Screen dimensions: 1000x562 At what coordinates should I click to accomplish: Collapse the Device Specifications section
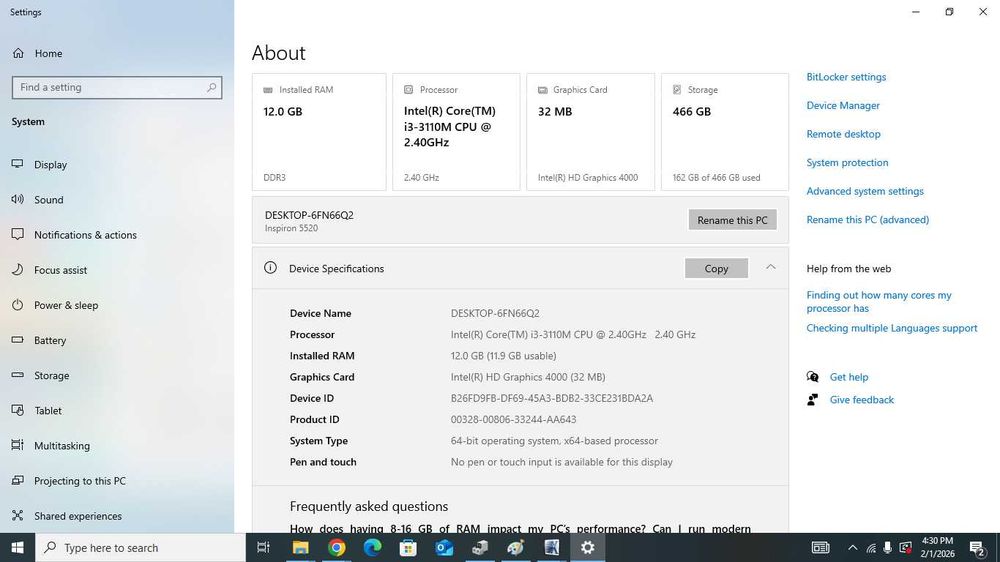(770, 268)
